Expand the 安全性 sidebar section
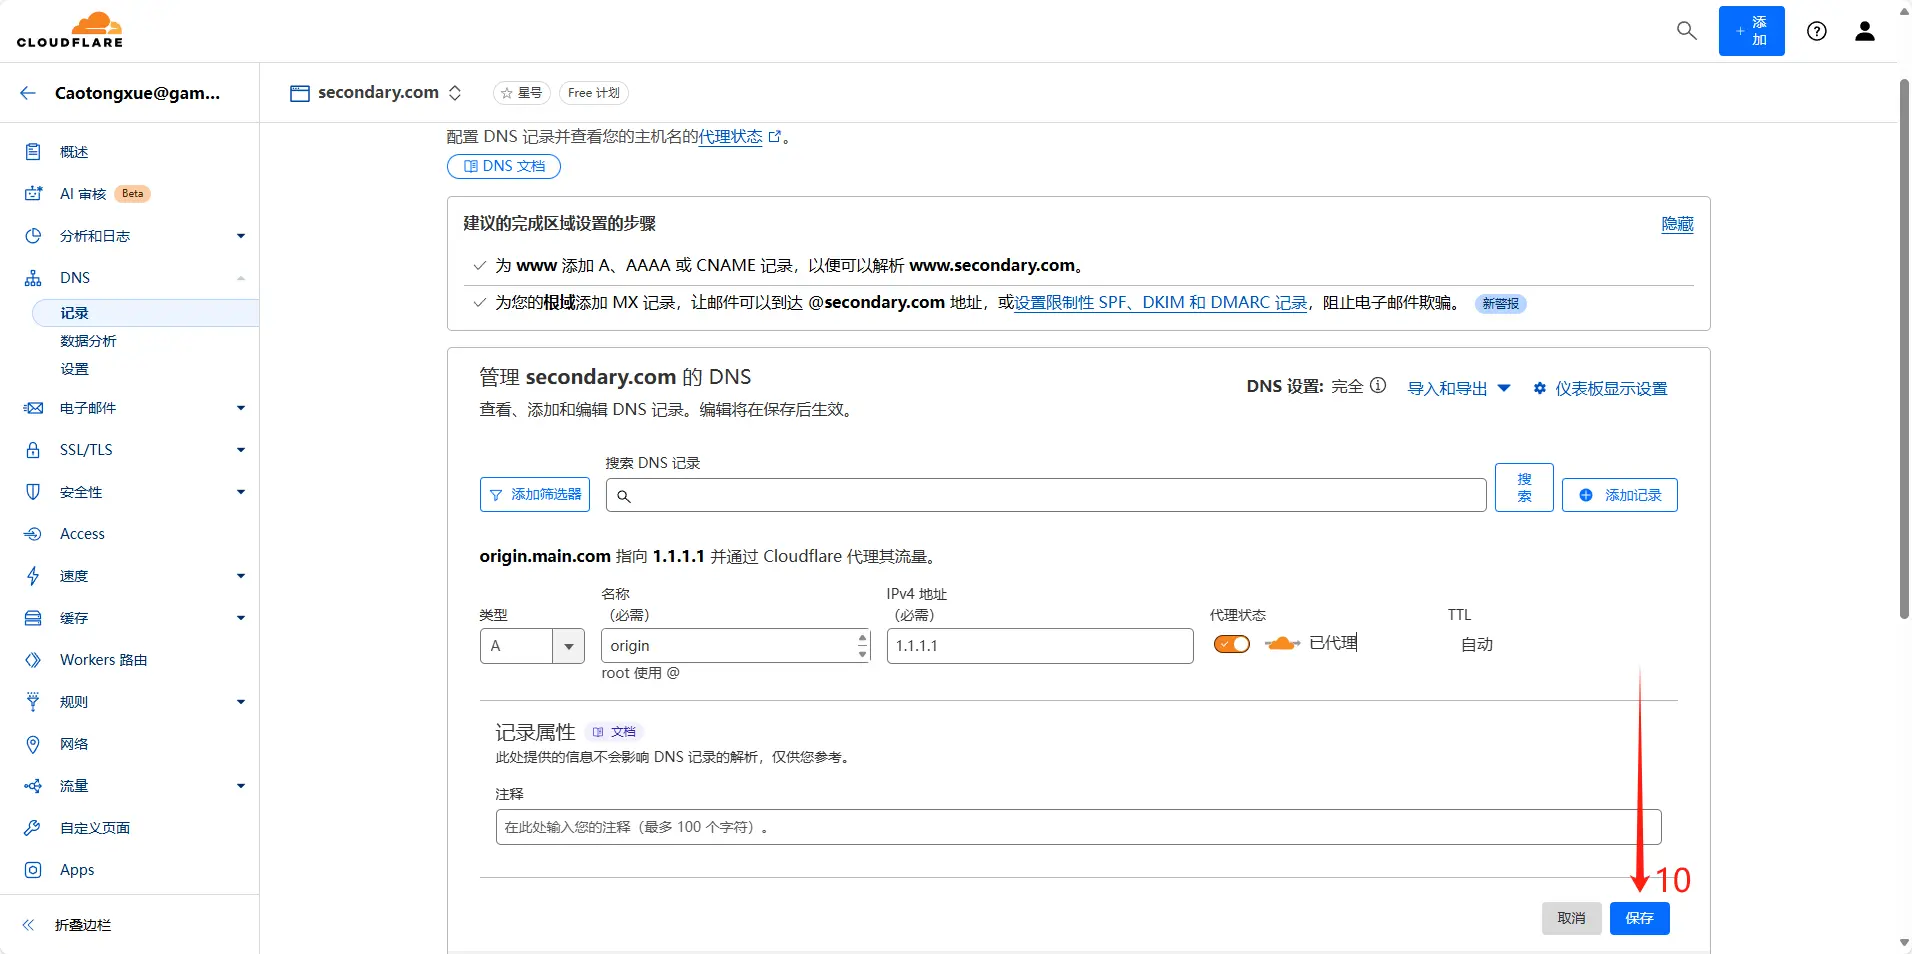 coord(241,492)
